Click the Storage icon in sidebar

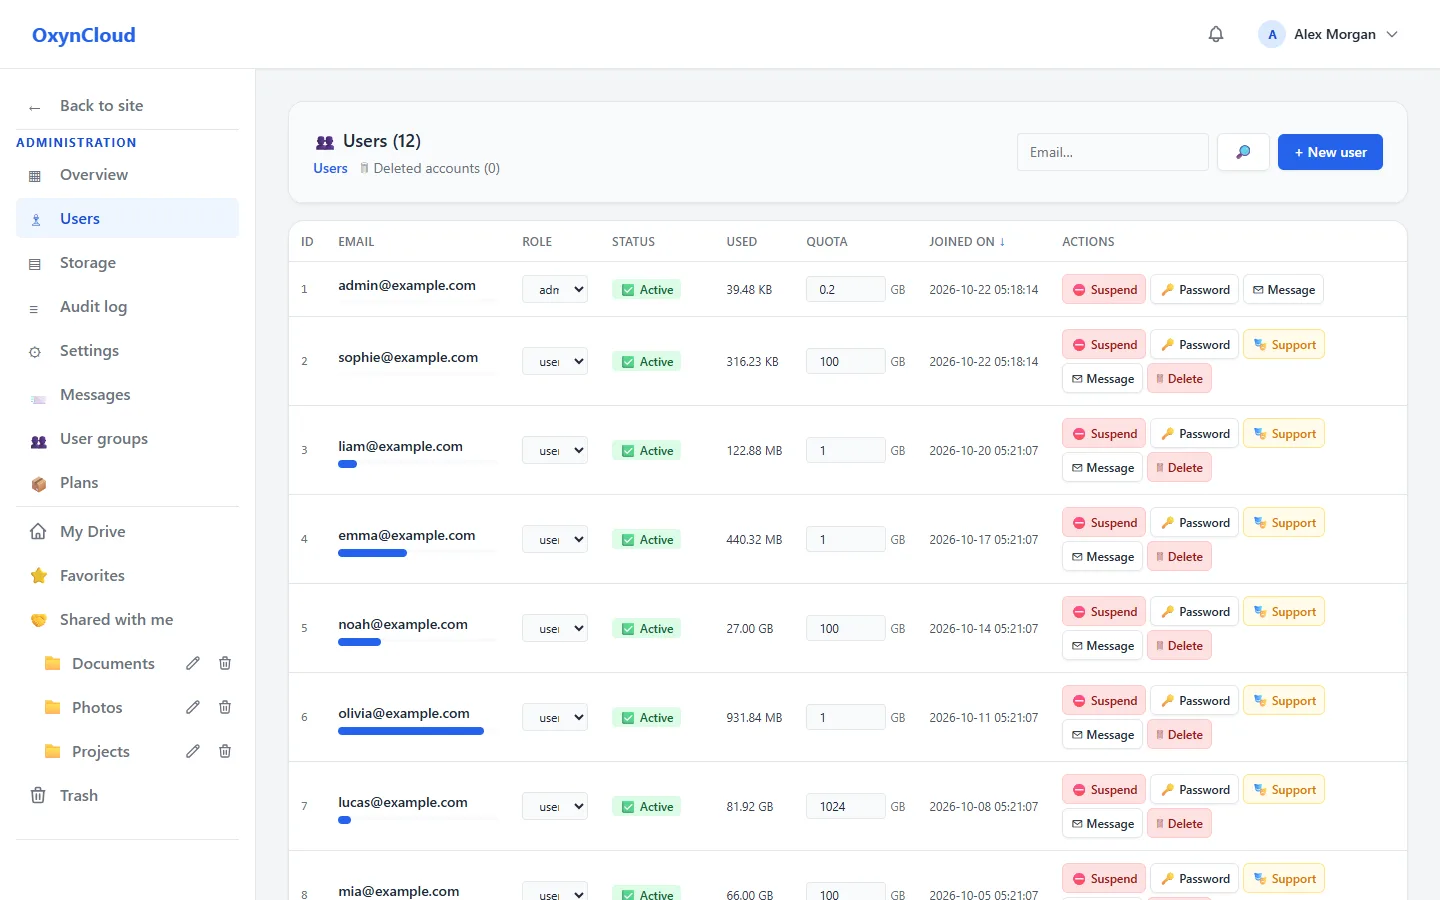coord(35,264)
